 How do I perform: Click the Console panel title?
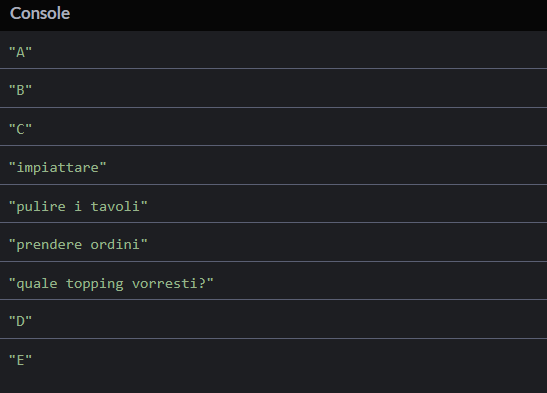click(40, 14)
